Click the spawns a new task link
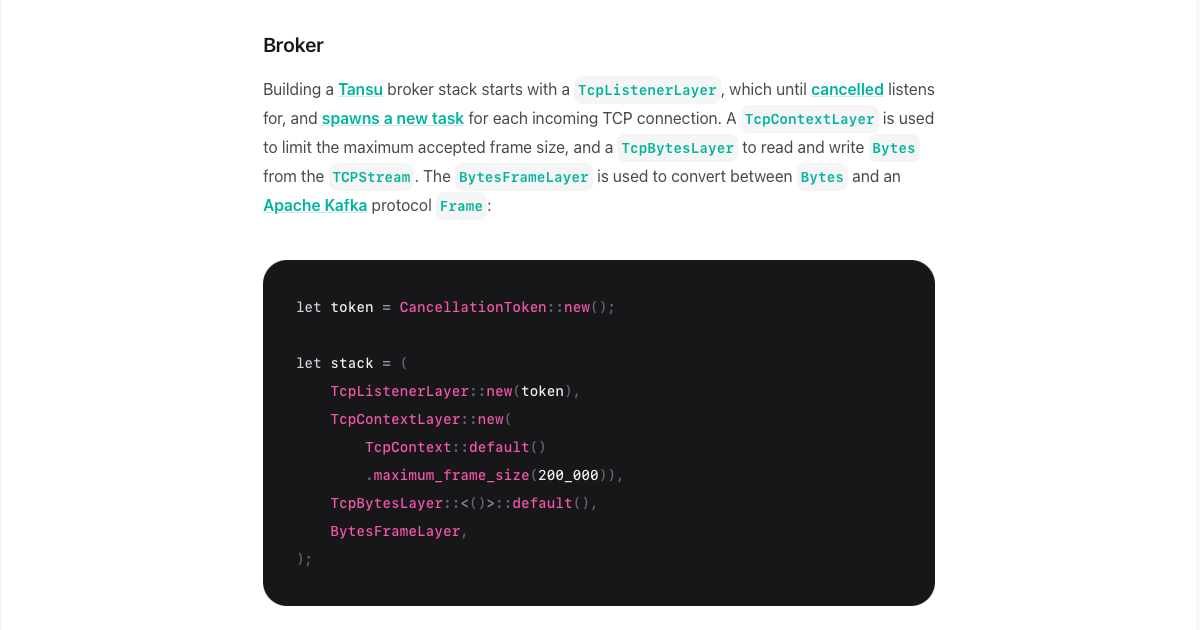Screen dimensions: 1200x630 (x=393, y=118)
